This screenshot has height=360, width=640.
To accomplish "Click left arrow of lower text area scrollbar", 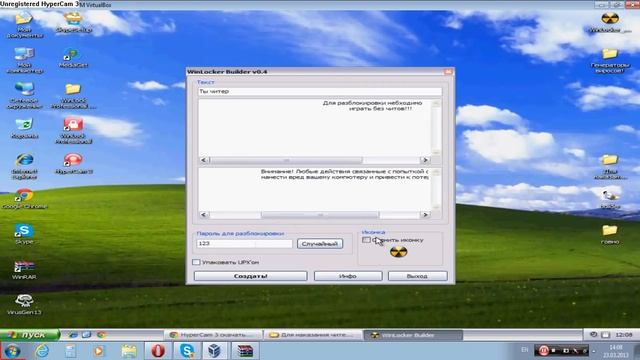I will click(x=204, y=215).
